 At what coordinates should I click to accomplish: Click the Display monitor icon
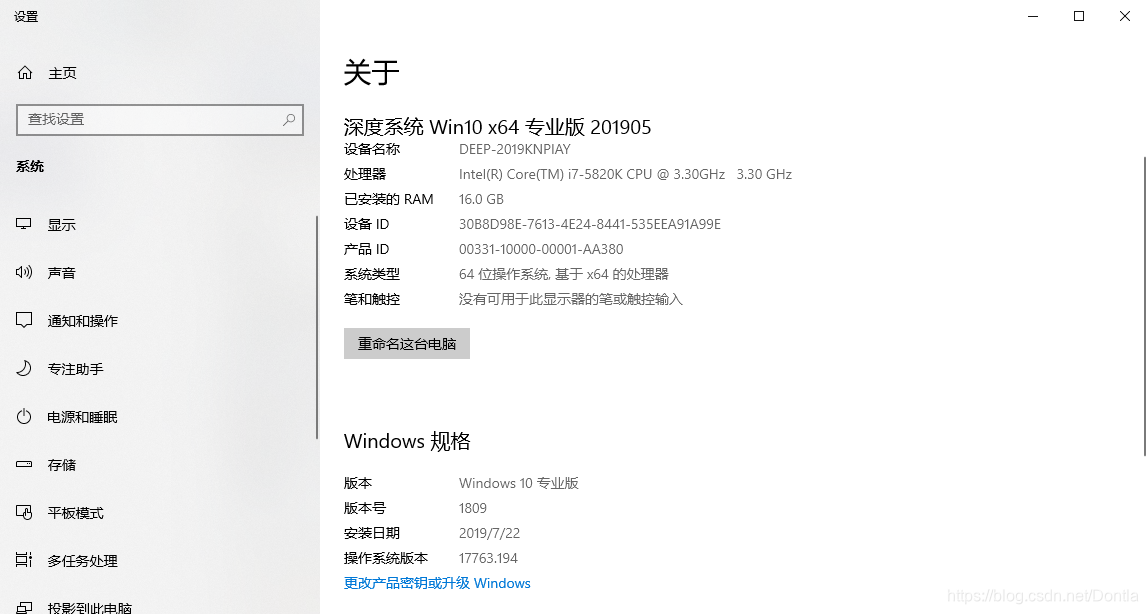pos(23,224)
